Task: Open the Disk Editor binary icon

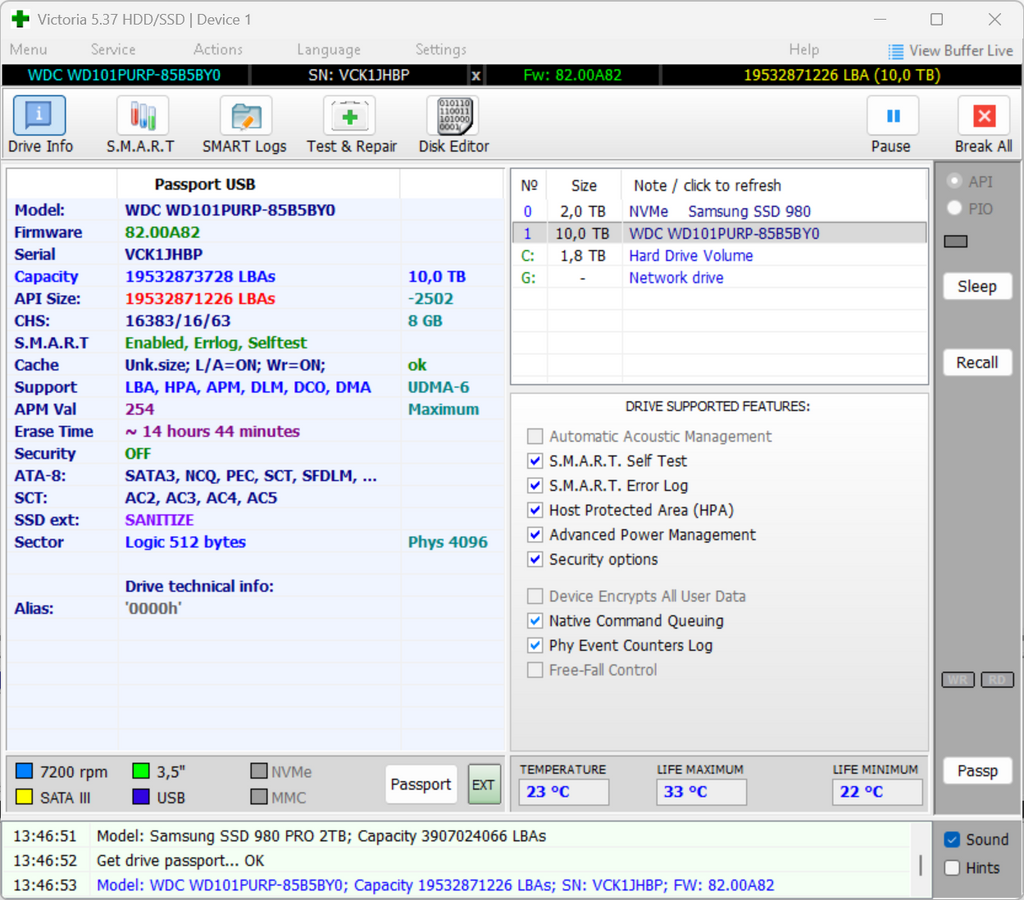Action: 453,115
